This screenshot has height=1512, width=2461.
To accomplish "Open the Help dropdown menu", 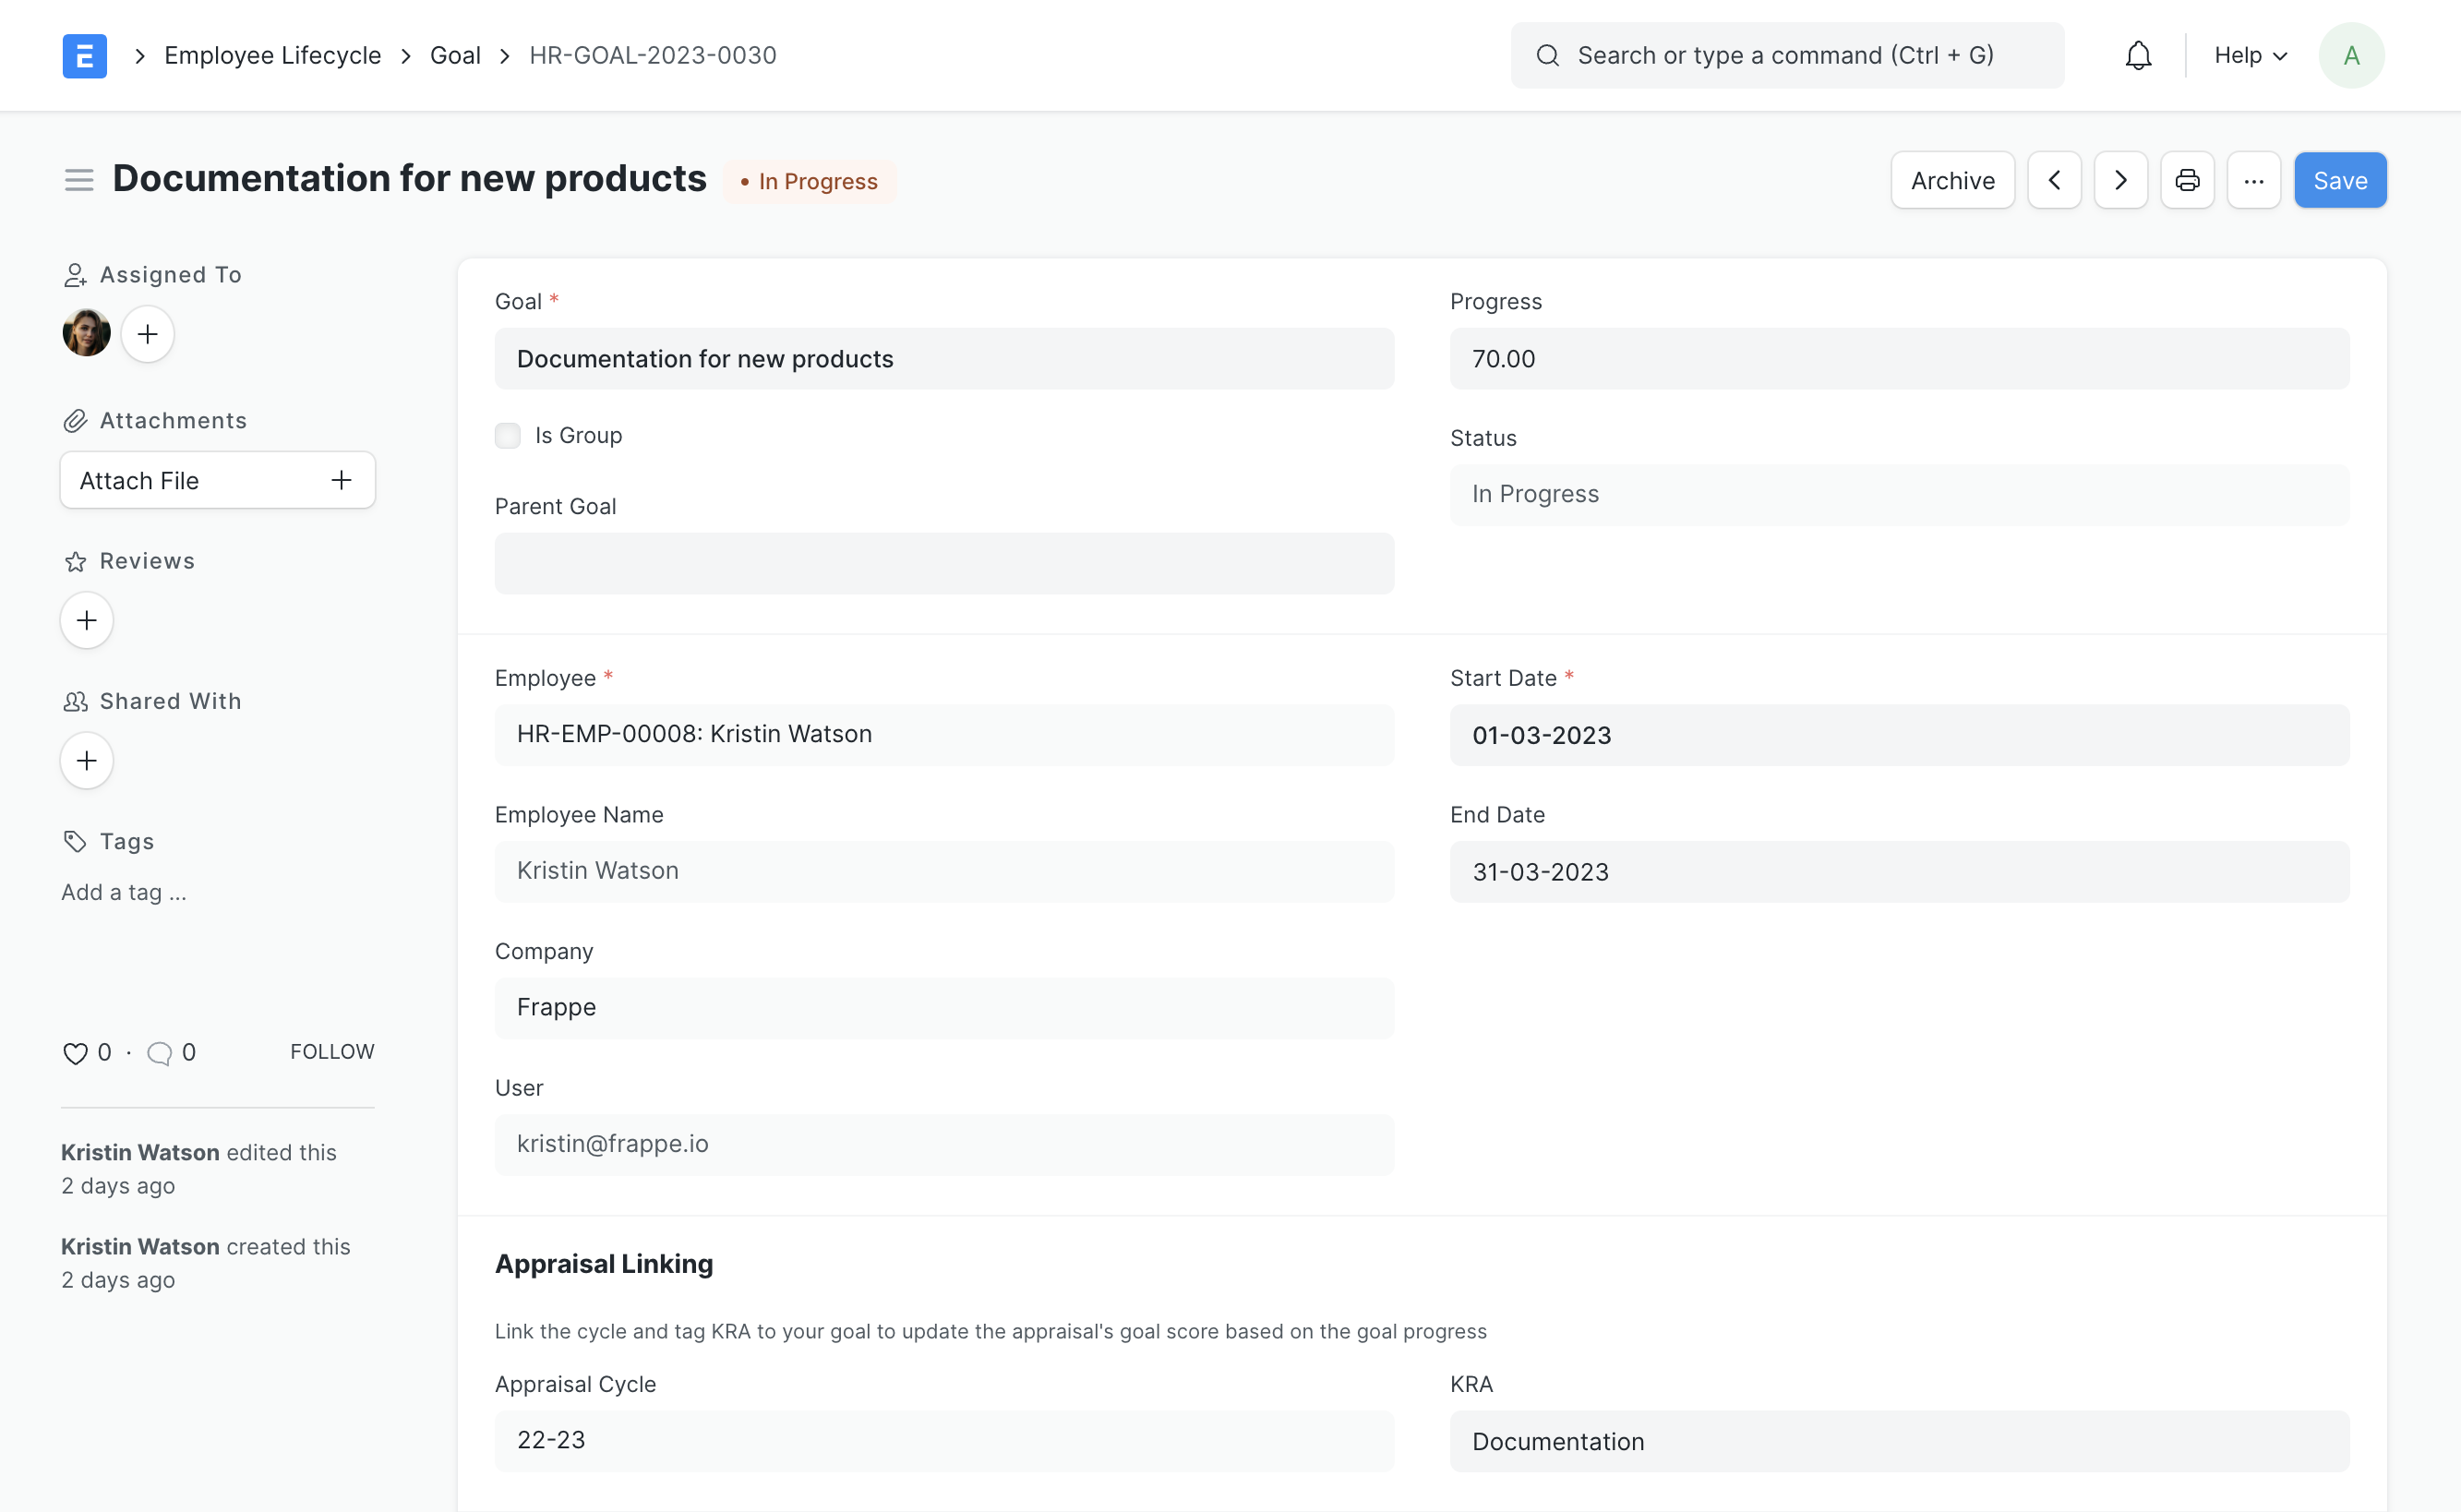I will tap(2250, 55).
